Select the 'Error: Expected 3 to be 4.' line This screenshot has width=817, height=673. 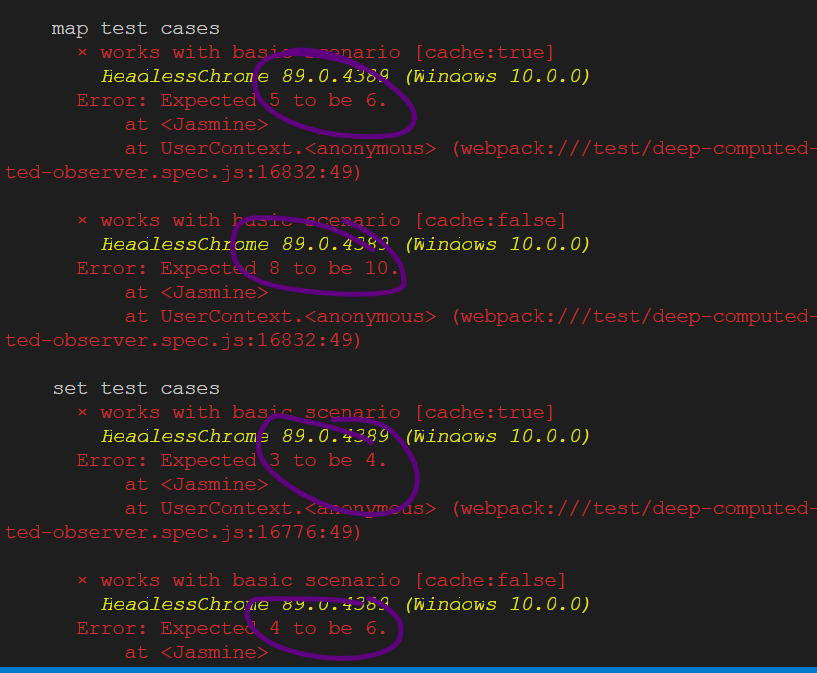point(232,460)
